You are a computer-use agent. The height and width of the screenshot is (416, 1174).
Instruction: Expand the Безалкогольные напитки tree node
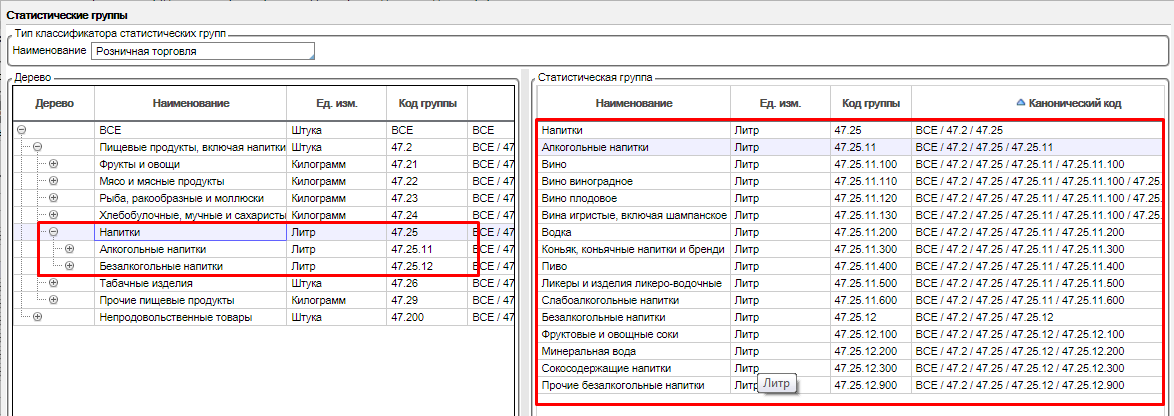pyautogui.click(x=70, y=266)
